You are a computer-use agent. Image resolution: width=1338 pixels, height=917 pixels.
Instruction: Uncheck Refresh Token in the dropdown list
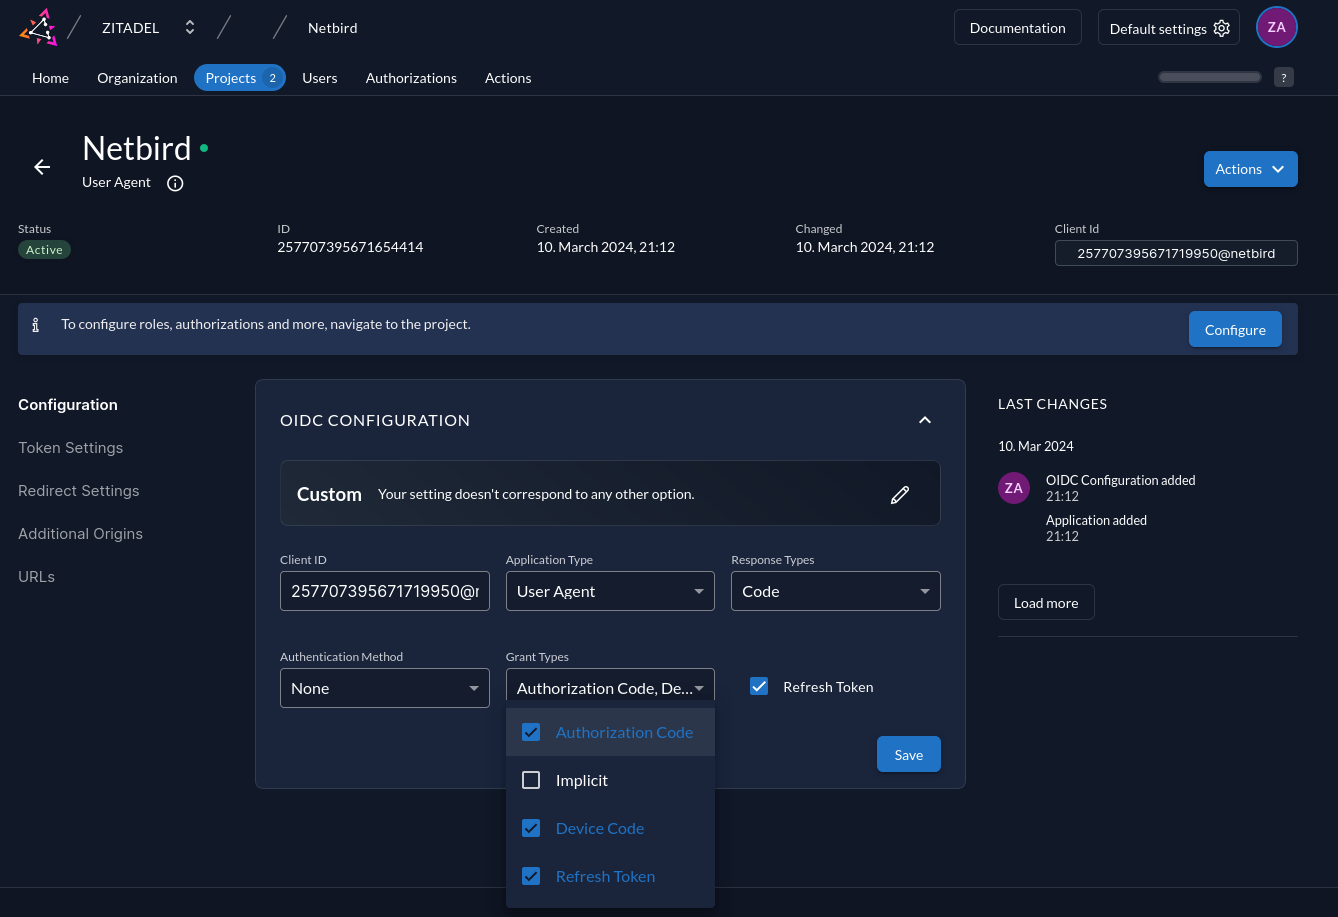(610, 876)
